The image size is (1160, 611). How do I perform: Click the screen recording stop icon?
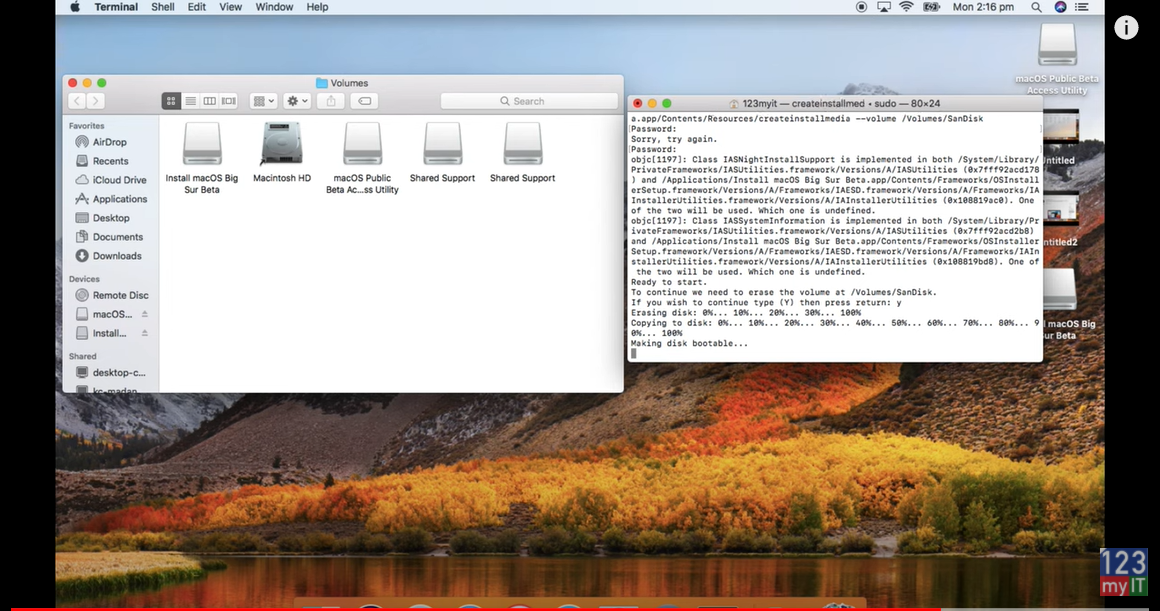tap(862, 7)
